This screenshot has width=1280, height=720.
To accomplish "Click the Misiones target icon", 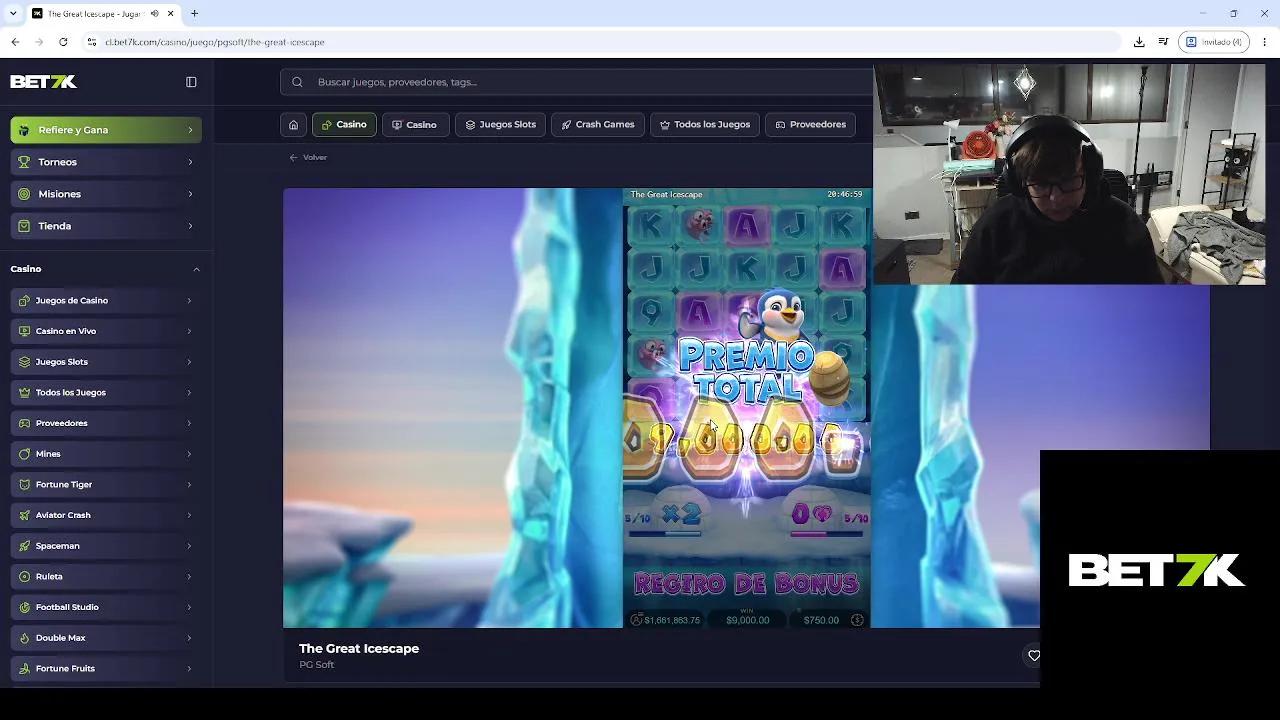I will (24, 194).
